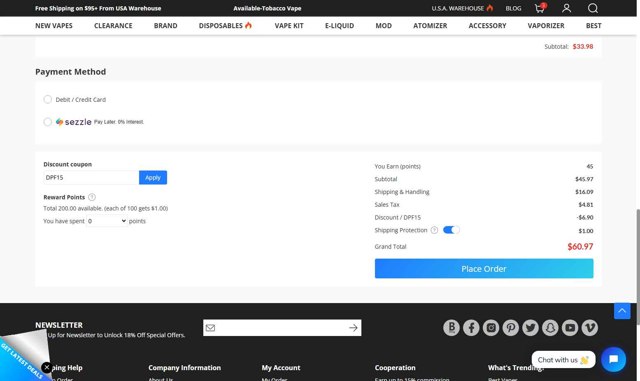Open the VAPE KIT menu
Viewport: 640px width, 381px height.
click(x=289, y=25)
